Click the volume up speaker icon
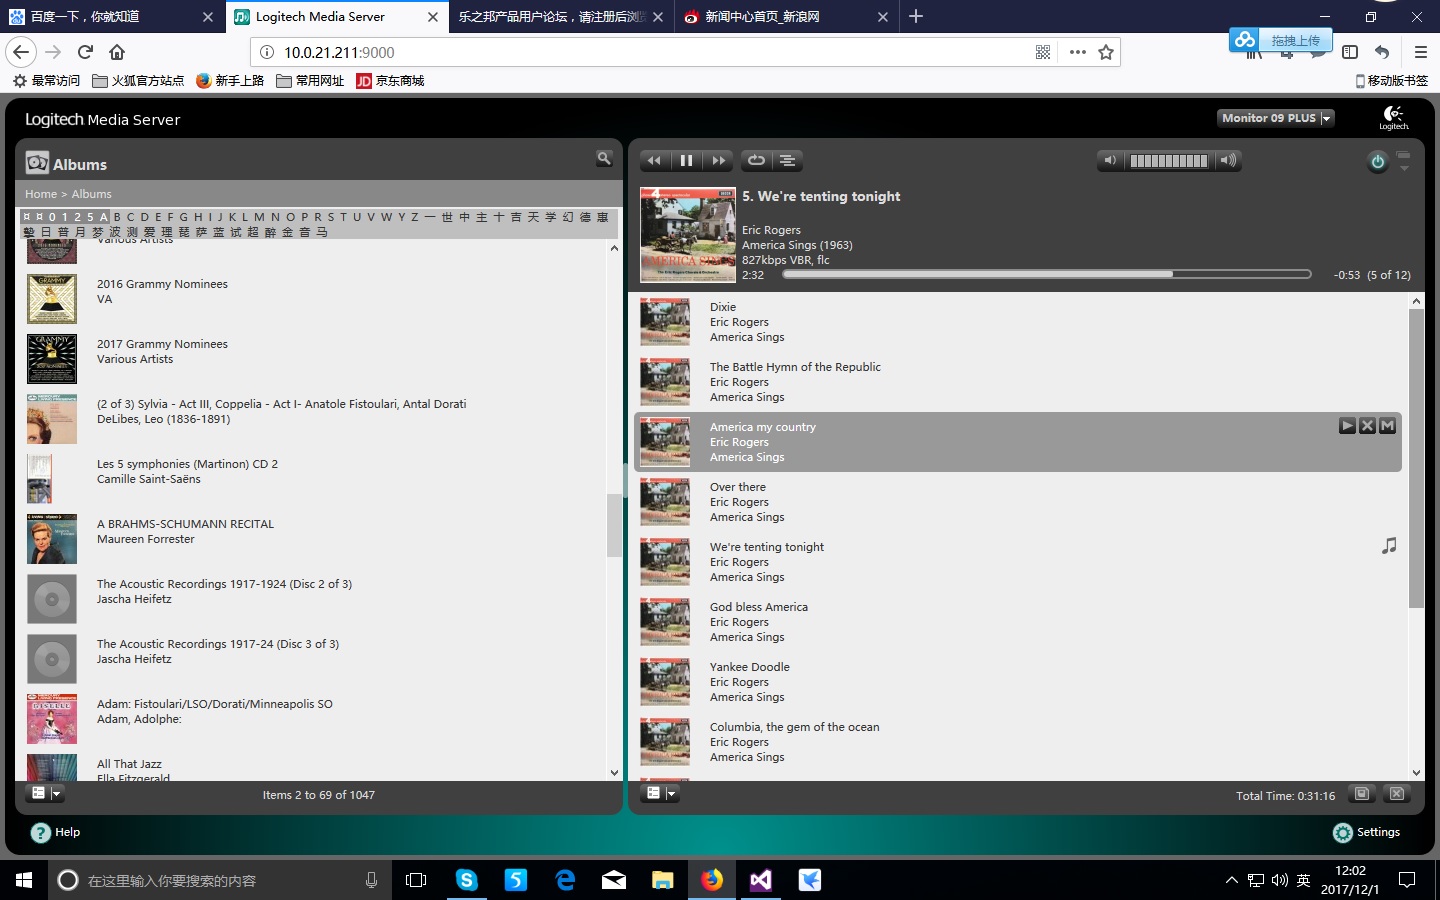The height and width of the screenshot is (900, 1440). click(x=1228, y=160)
